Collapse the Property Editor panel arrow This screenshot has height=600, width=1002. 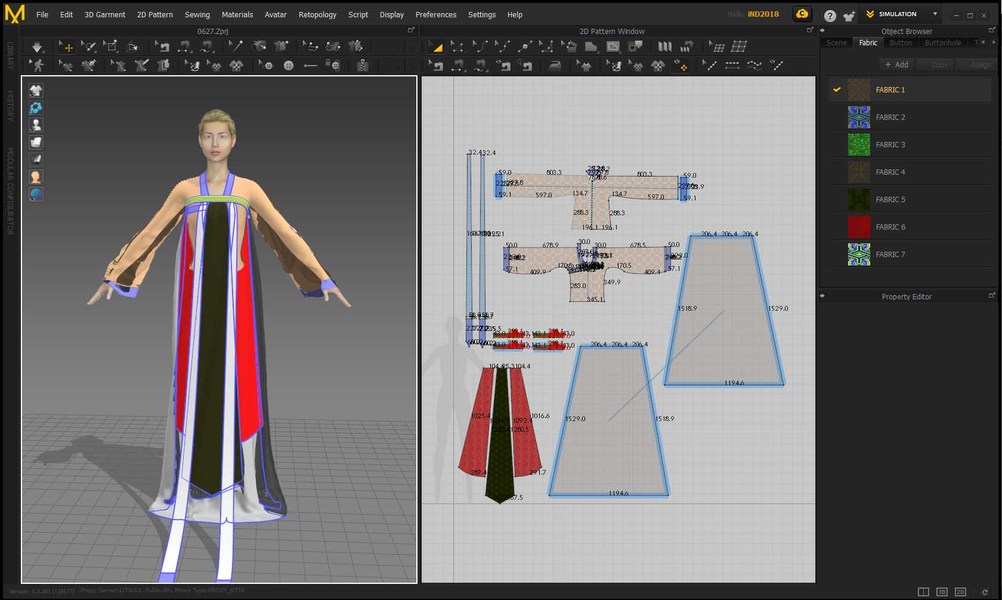822,296
